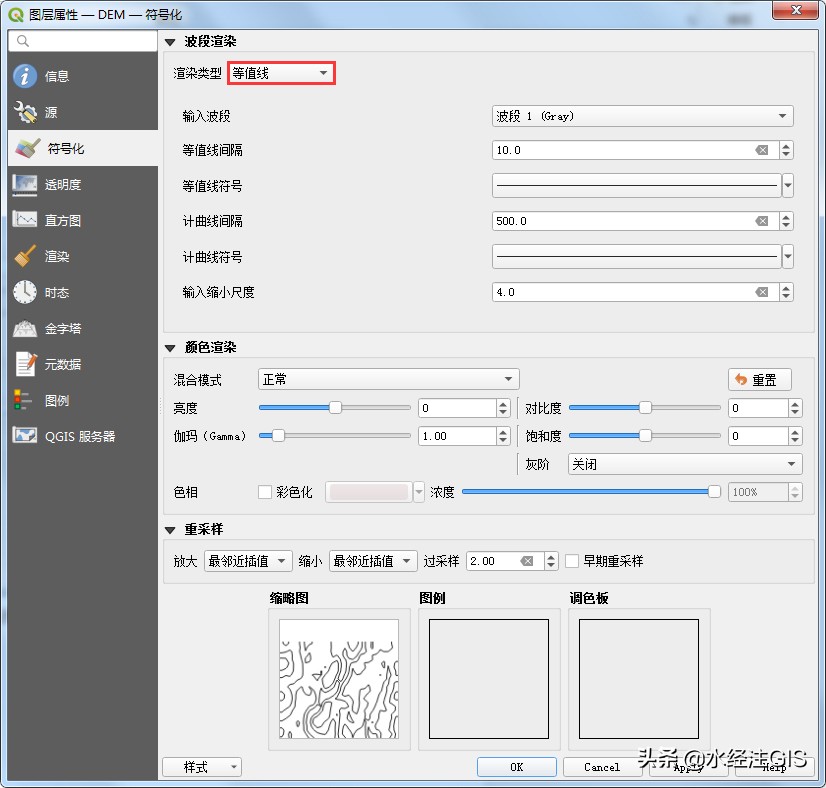
Task: Open the 等值线符号 line symbol dropdown arrow
Action: click(788, 185)
